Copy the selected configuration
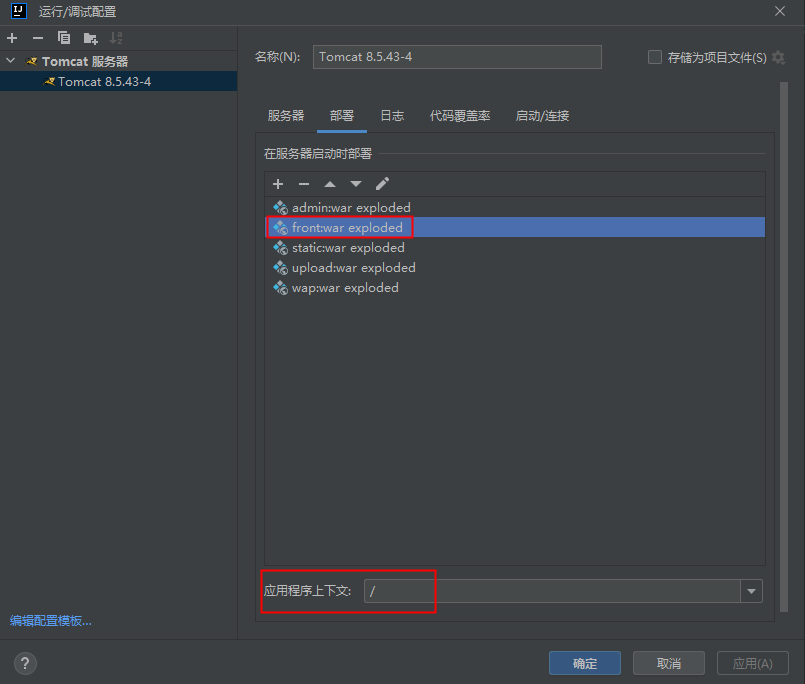This screenshot has width=805, height=684. click(x=64, y=38)
